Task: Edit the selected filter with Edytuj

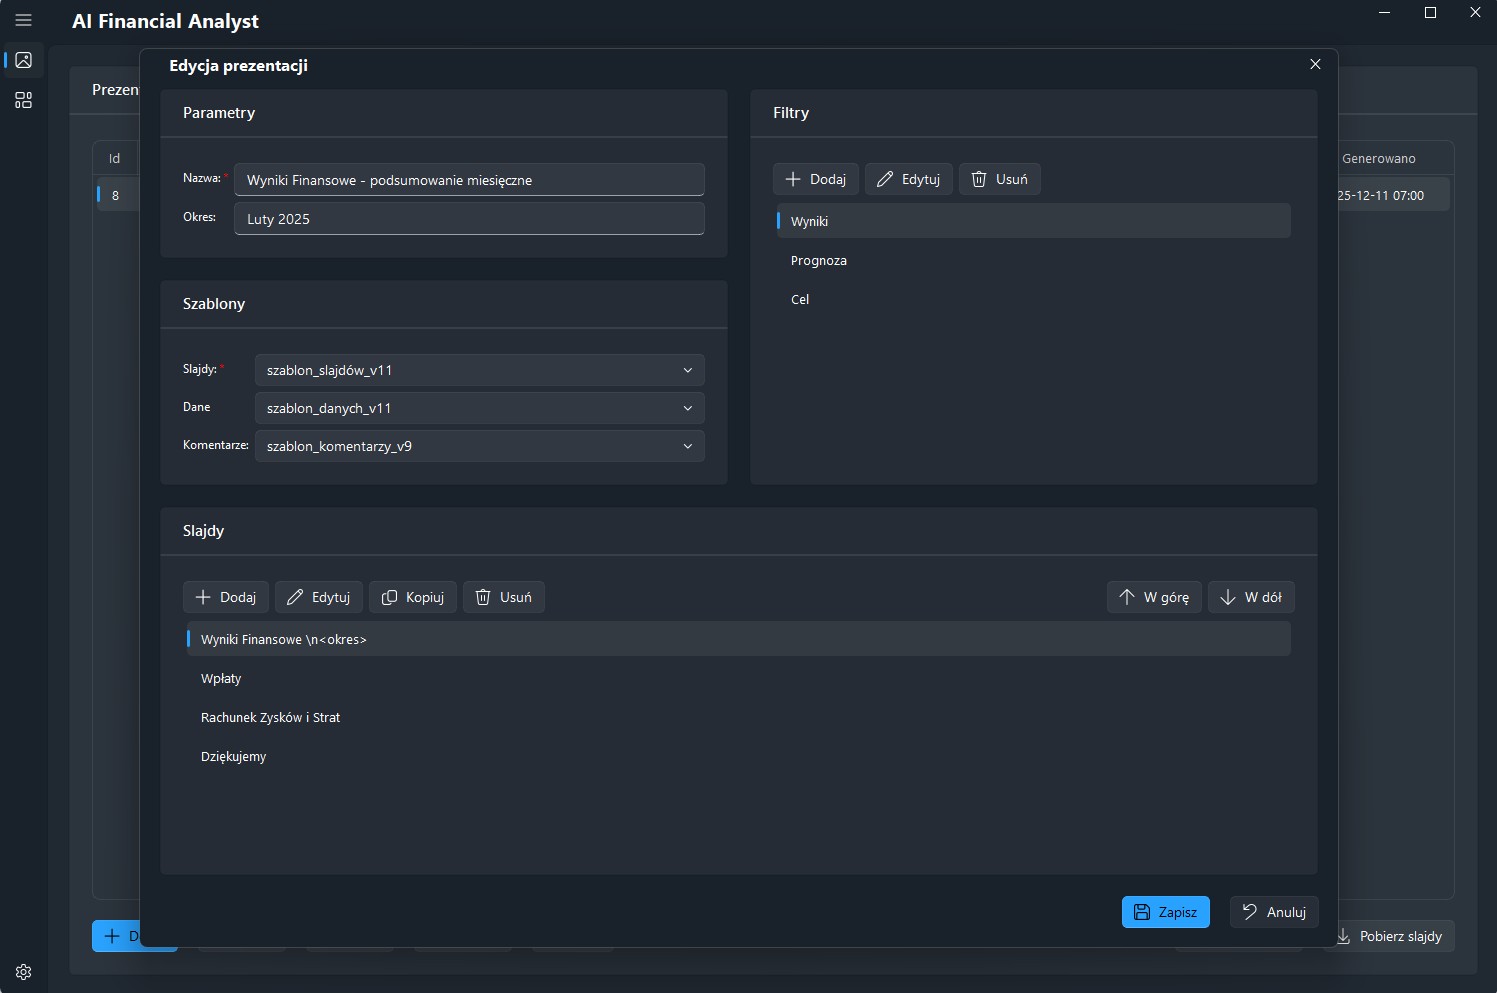Action: pyautogui.click(x=908, y=179)
